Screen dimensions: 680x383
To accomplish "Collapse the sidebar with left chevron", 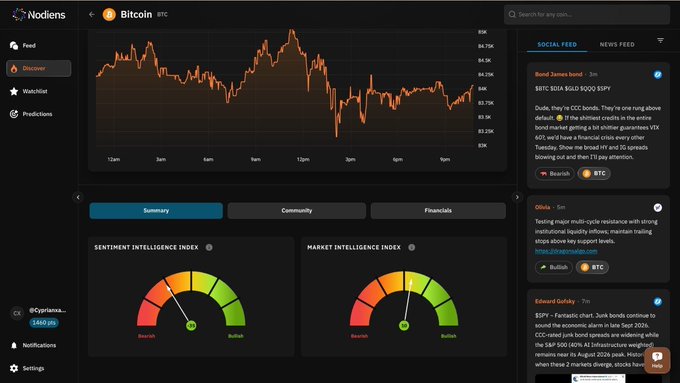I will tap(78, 197).
